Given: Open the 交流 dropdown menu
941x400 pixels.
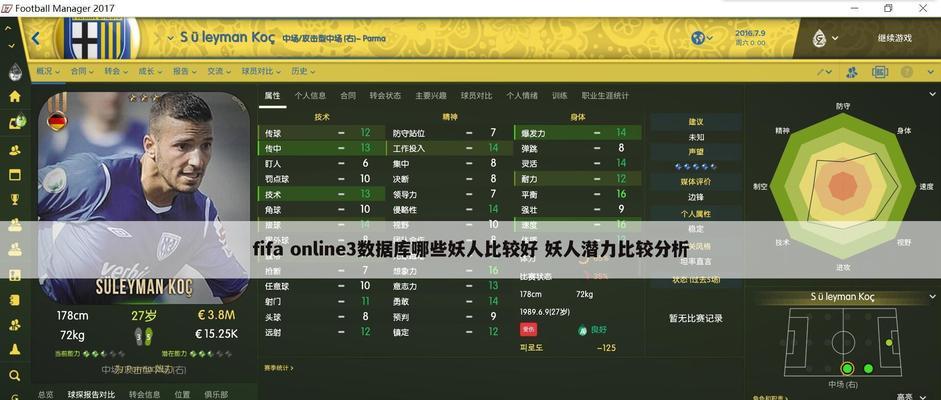Looking at the screenshot, I should click(x=218, y=71).
